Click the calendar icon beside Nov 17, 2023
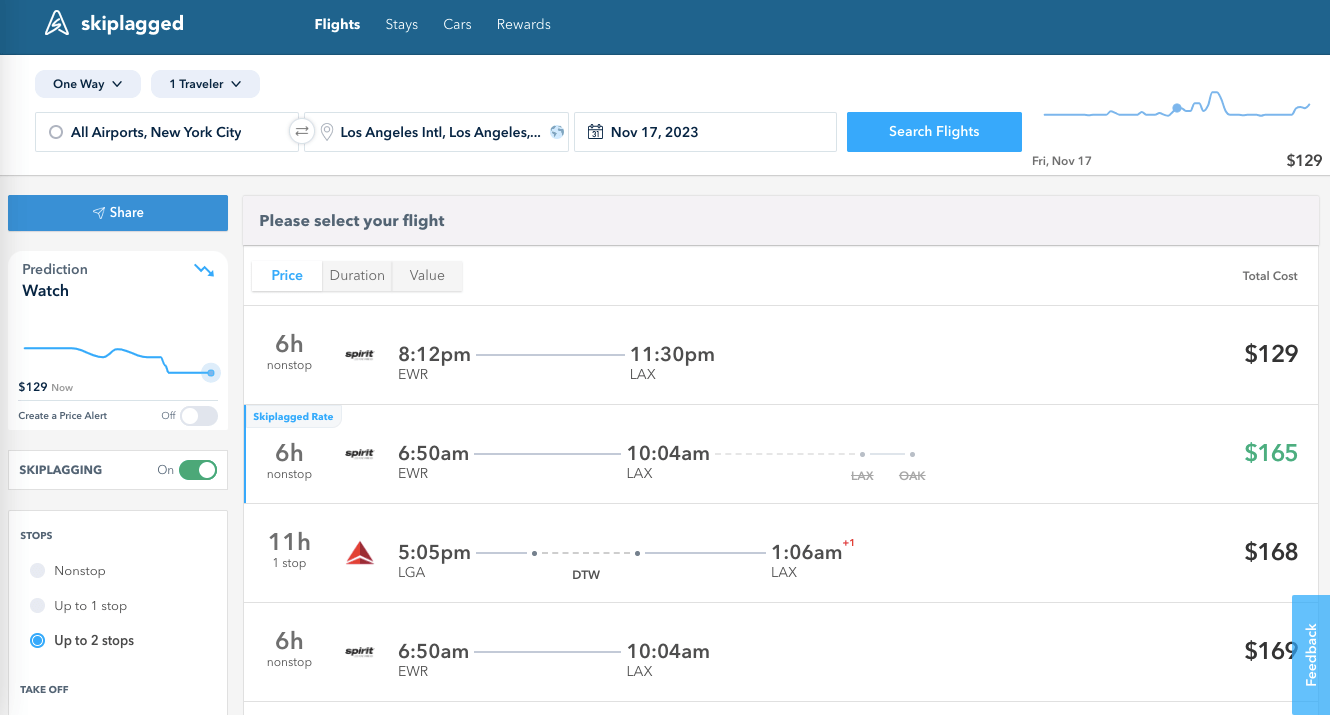The image size is (1330, 715). tap(595, 132)
